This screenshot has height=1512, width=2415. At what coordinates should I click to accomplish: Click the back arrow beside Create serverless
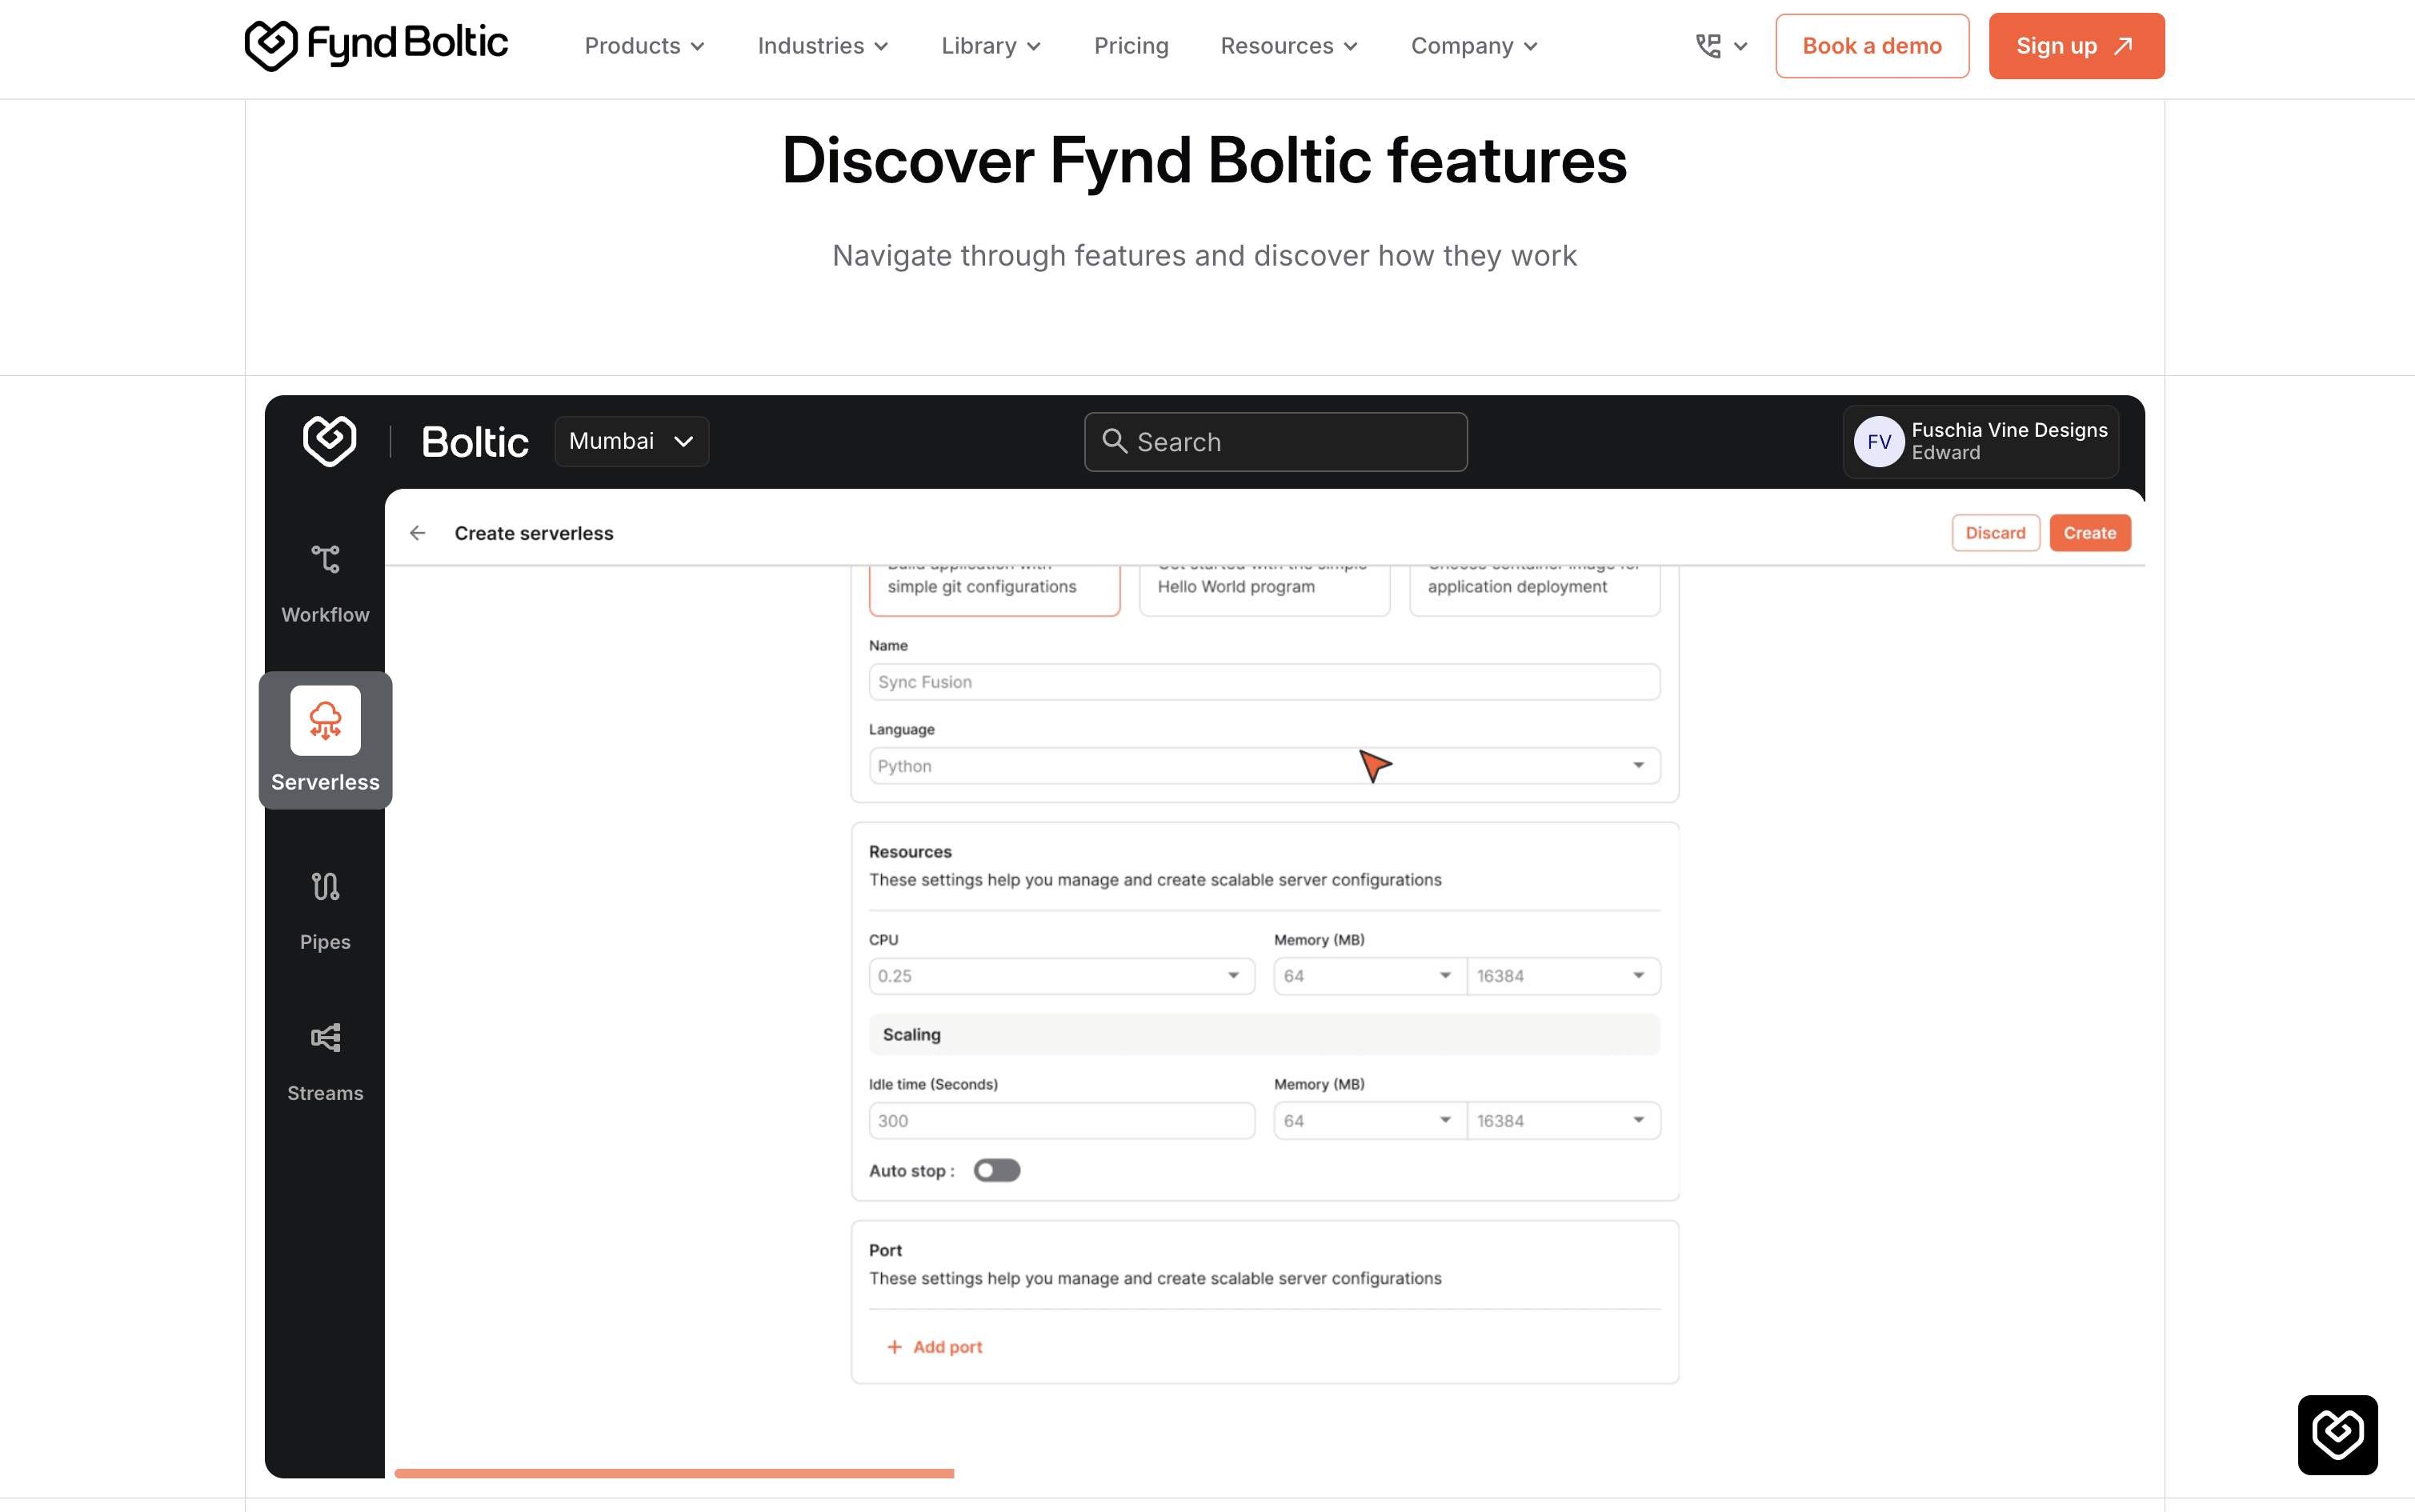418,533
